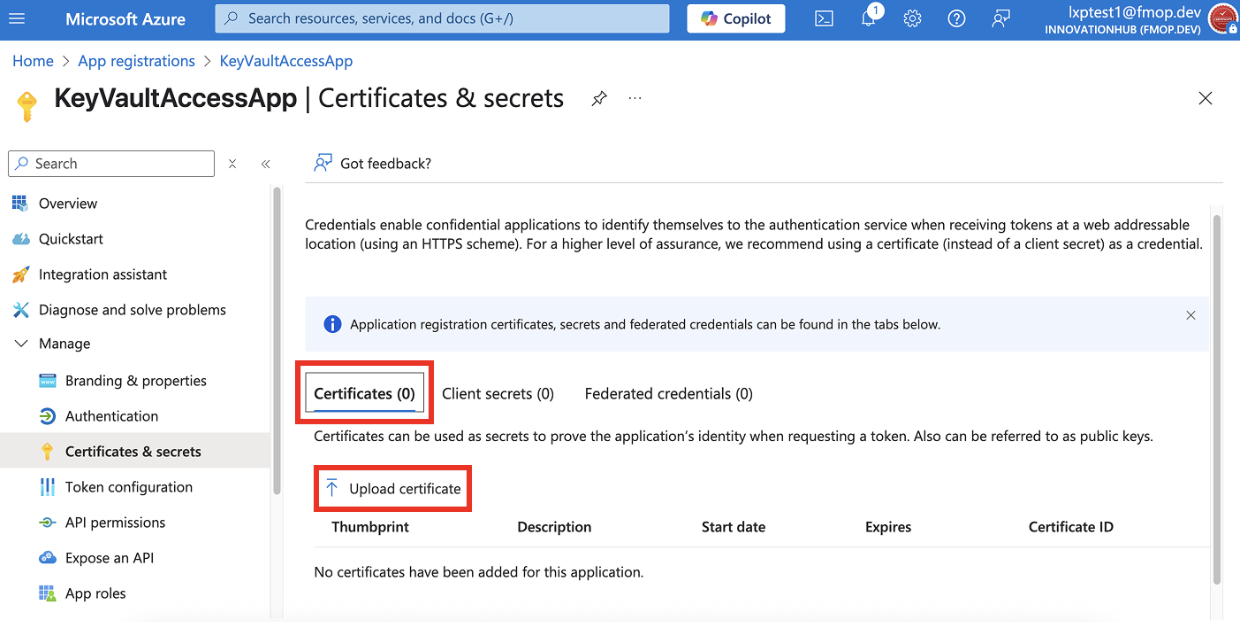Close the Certificates & secrets blade

point(1205,98)
